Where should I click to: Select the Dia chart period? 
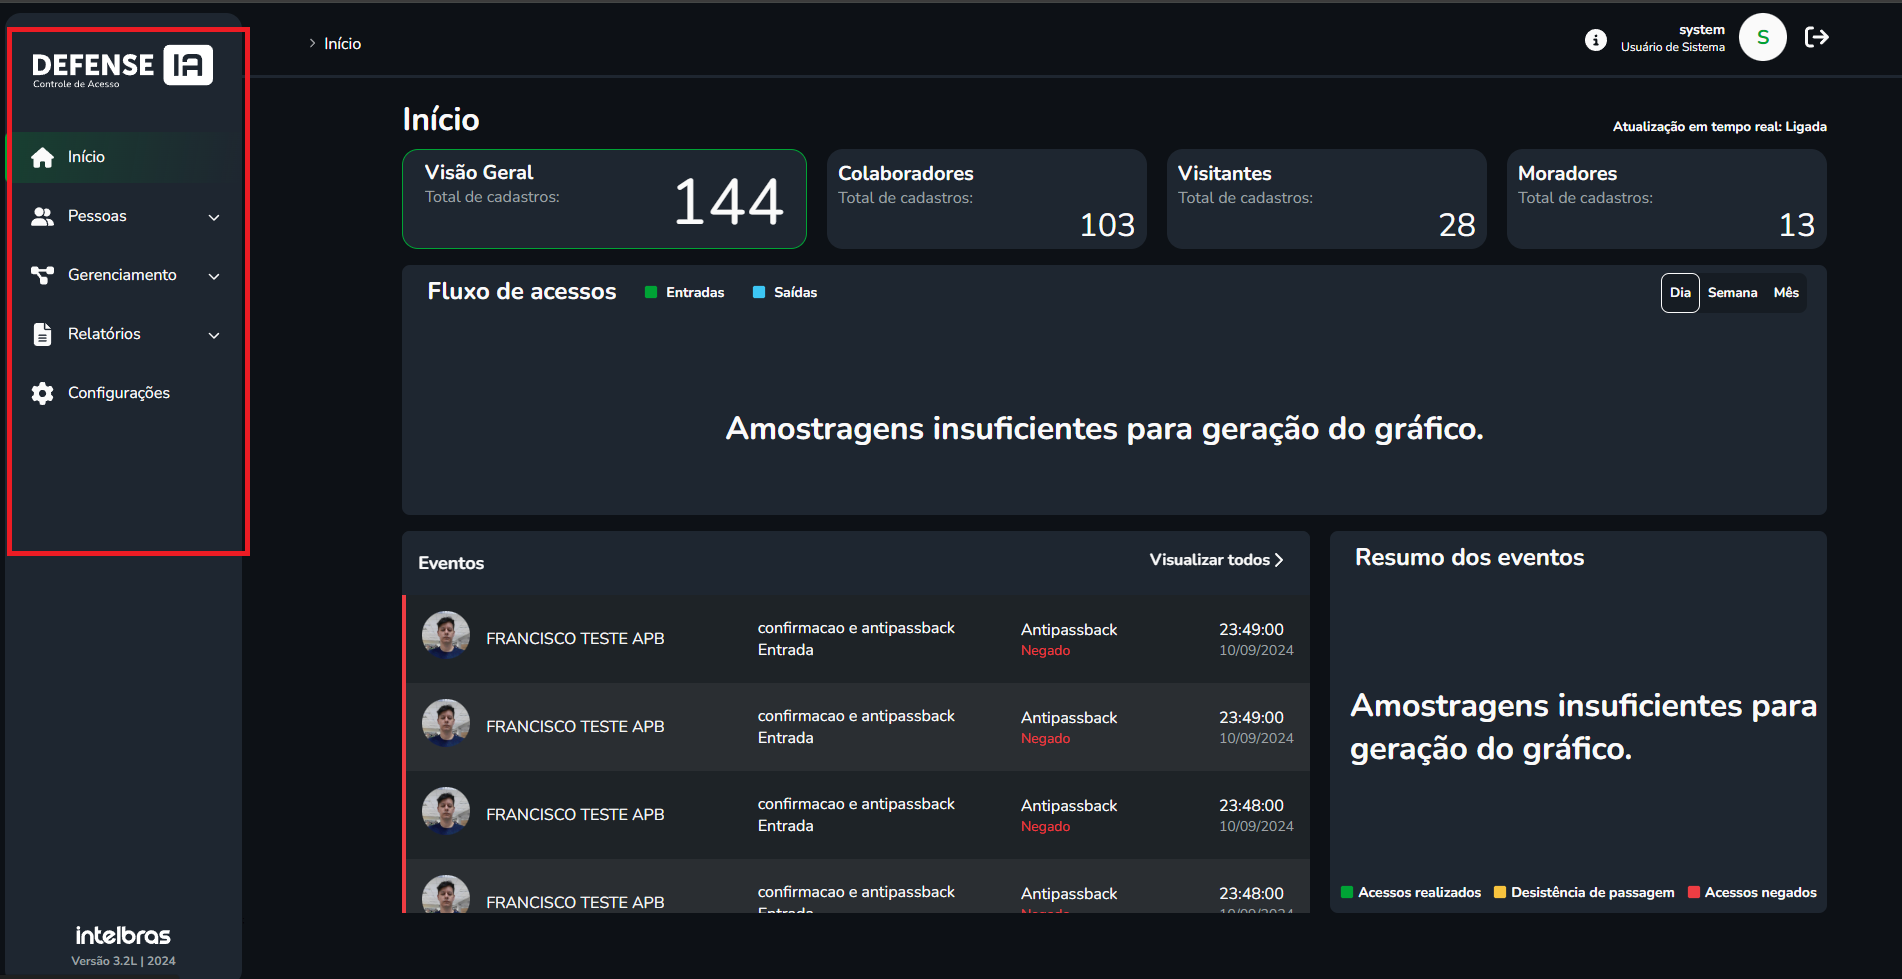(x=1680, y=293)
